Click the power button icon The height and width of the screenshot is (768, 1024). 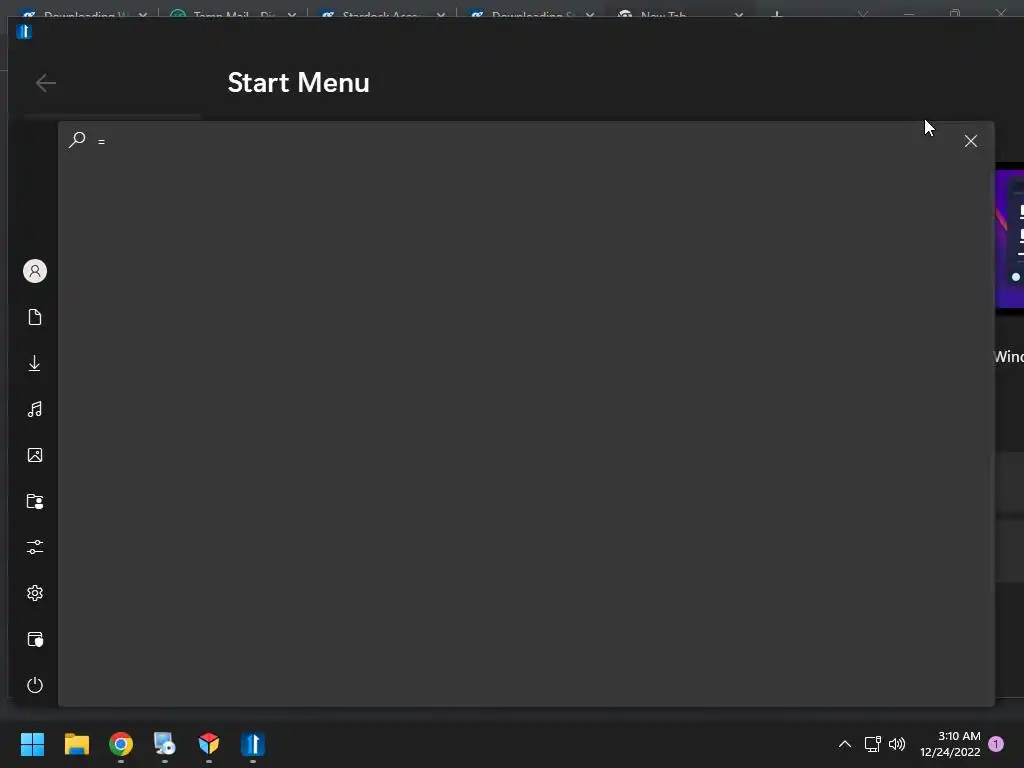point(35,685)
